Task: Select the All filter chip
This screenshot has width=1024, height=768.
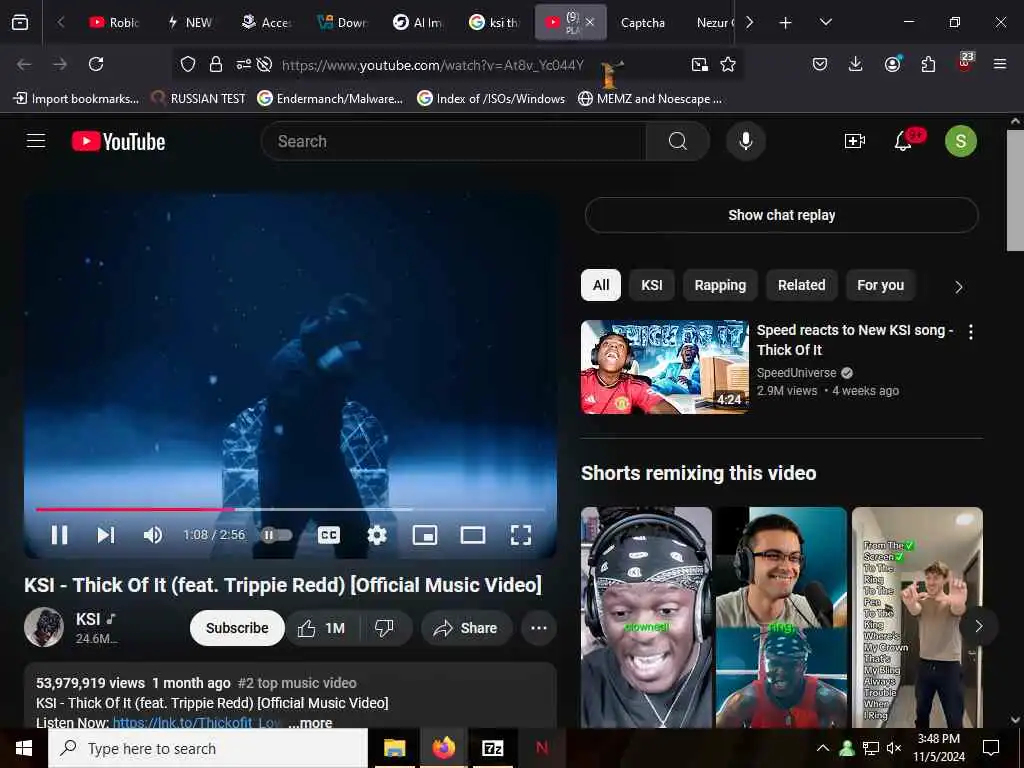Action: tap(601, 285)
